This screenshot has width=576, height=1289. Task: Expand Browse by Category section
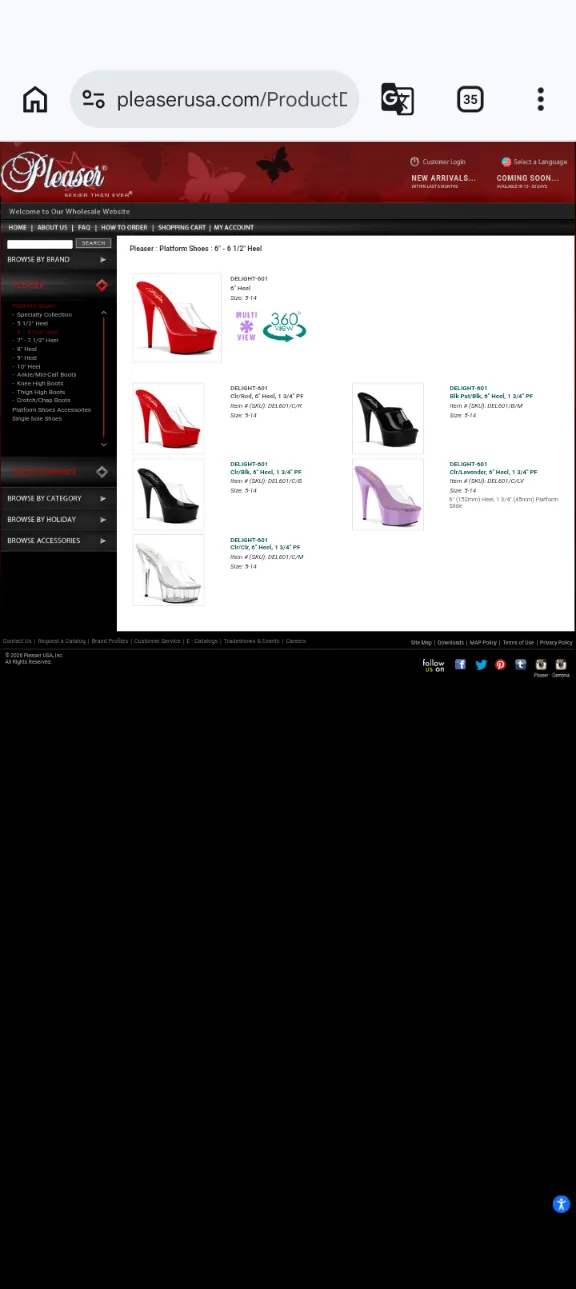58,498
